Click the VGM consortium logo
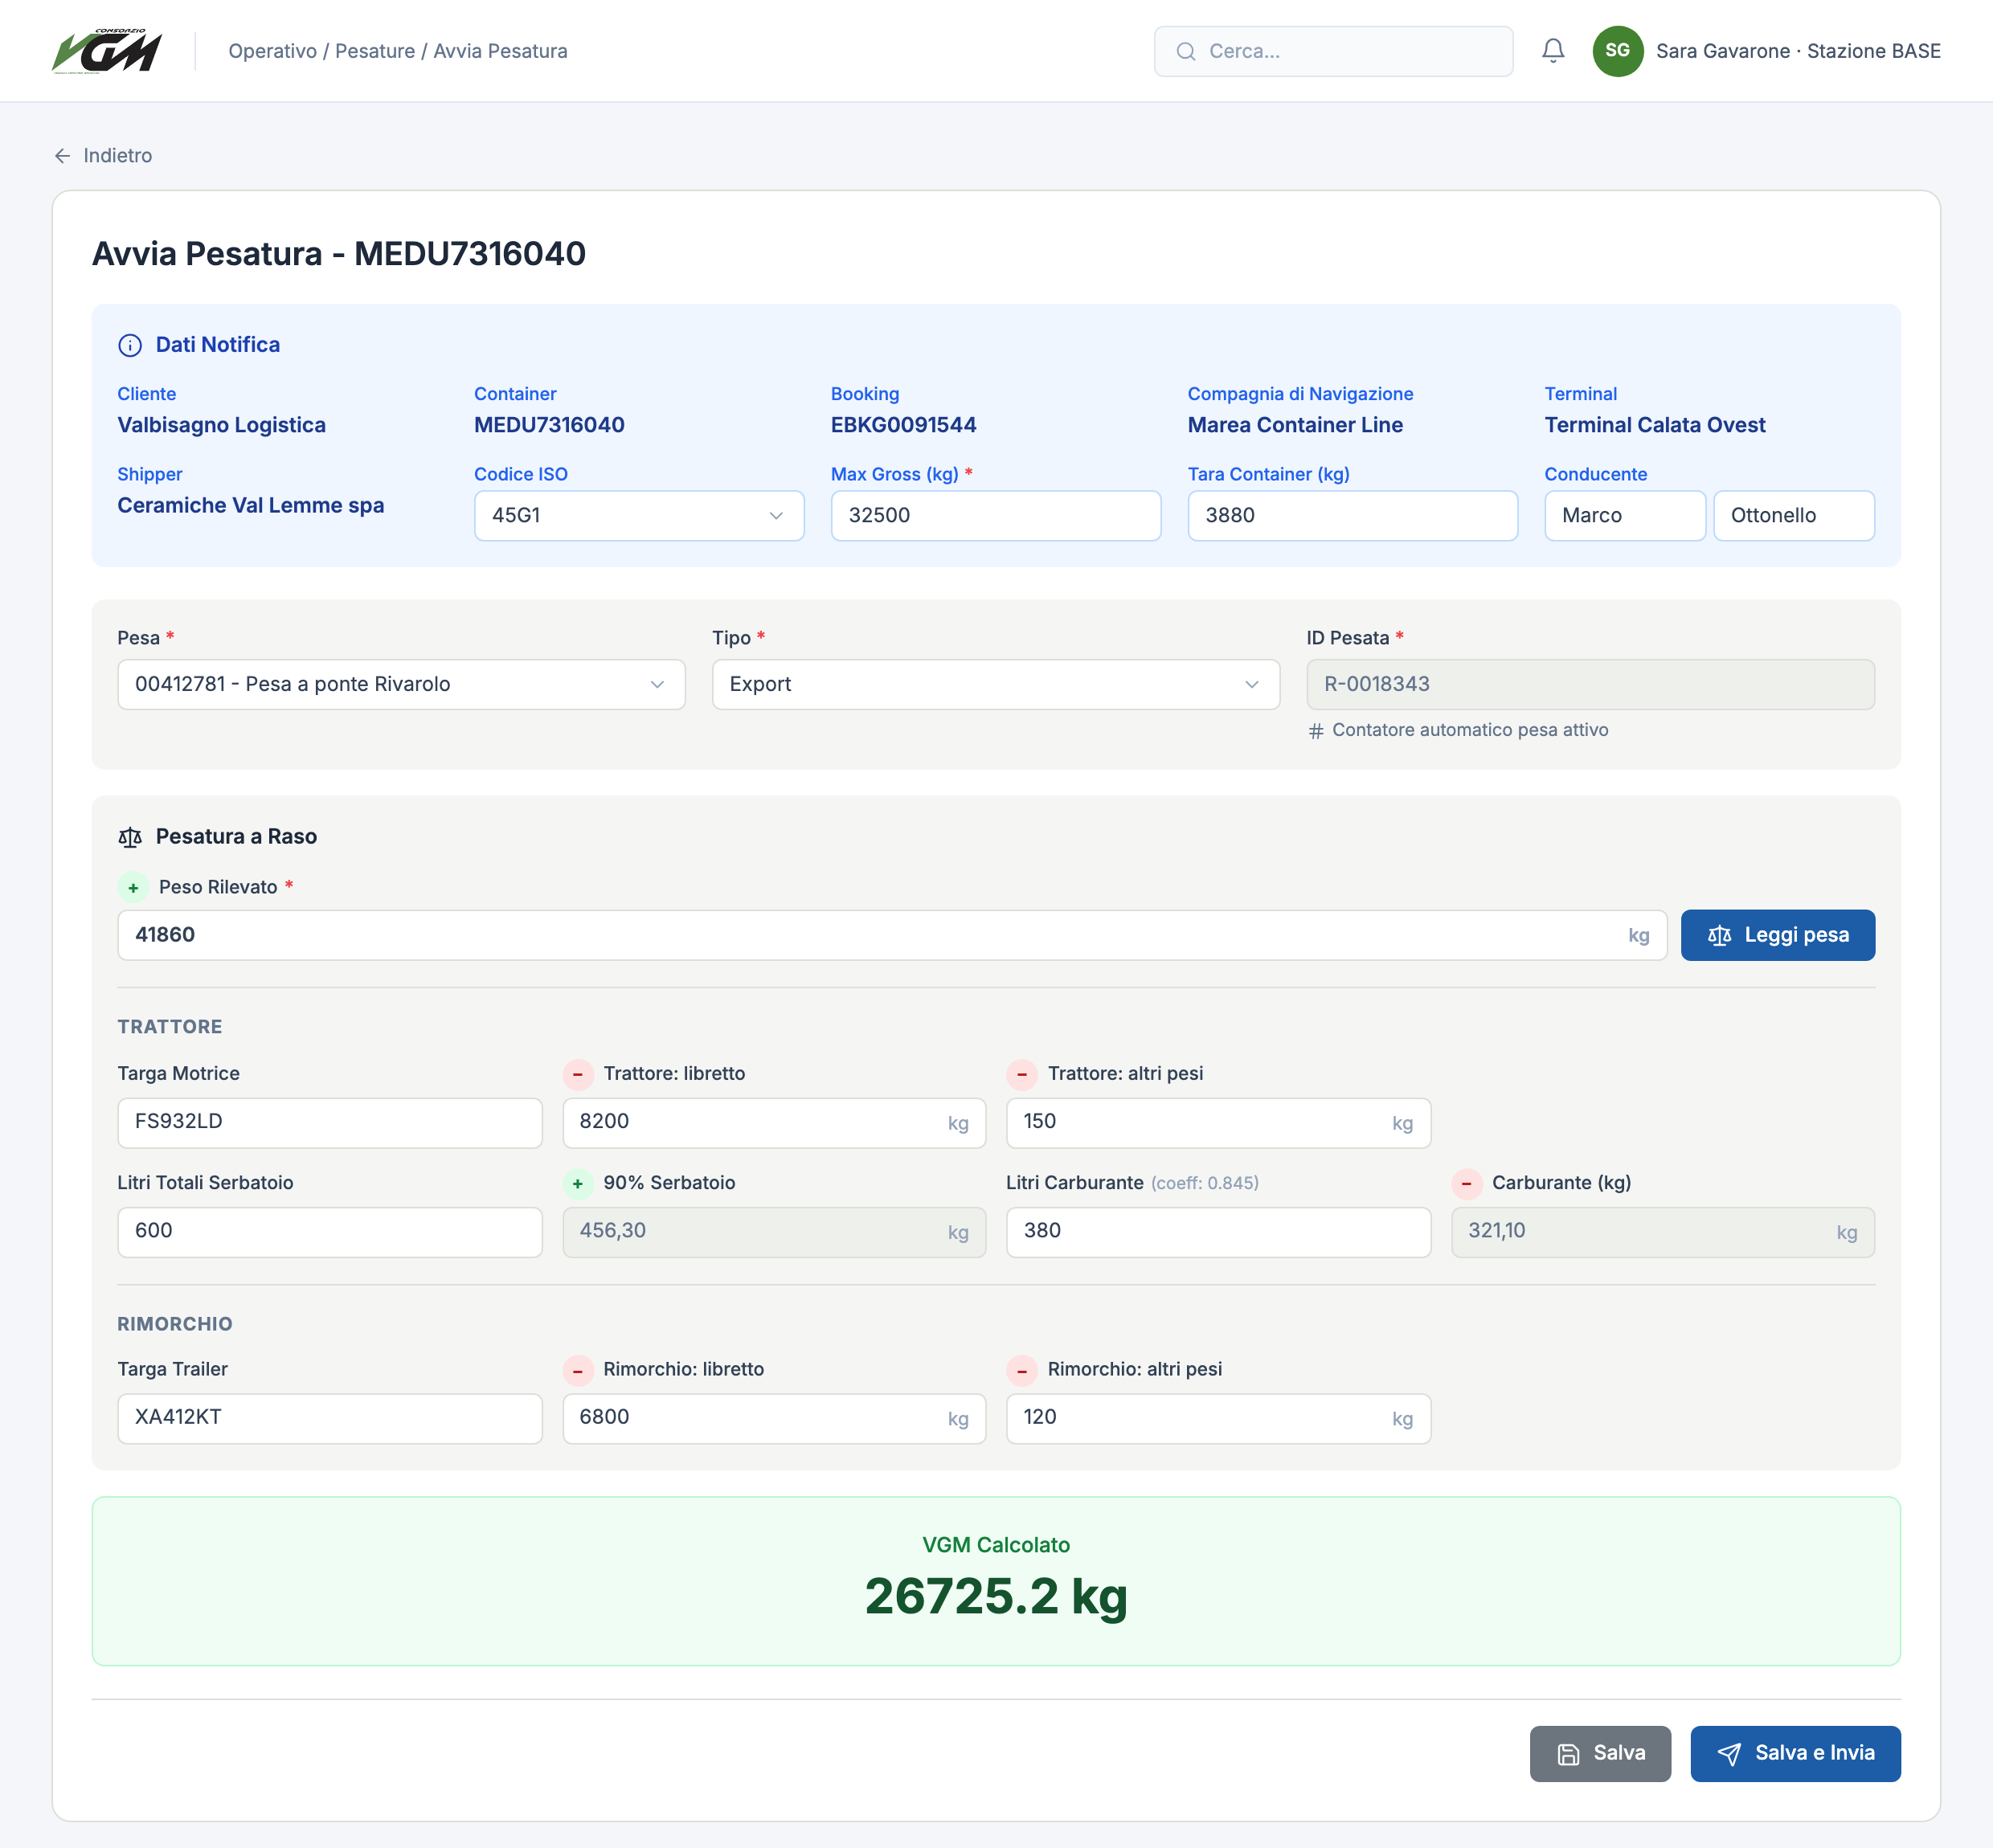This screenshot has width=1993, height=1848. click(107, 51)
